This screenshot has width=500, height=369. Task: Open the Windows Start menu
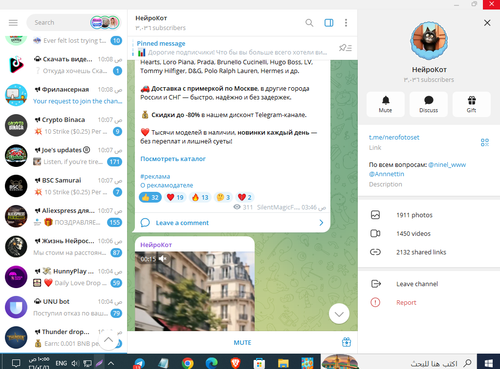coord(488,362)
